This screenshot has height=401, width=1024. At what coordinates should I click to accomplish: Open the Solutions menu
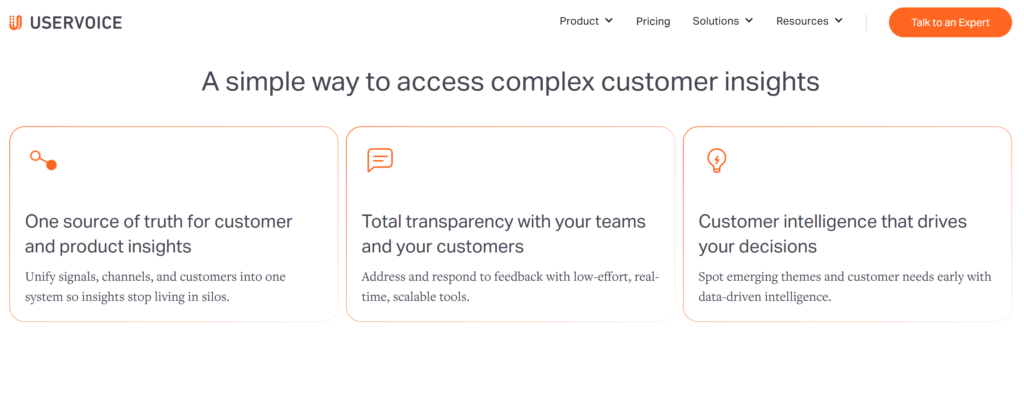(715, 21)
